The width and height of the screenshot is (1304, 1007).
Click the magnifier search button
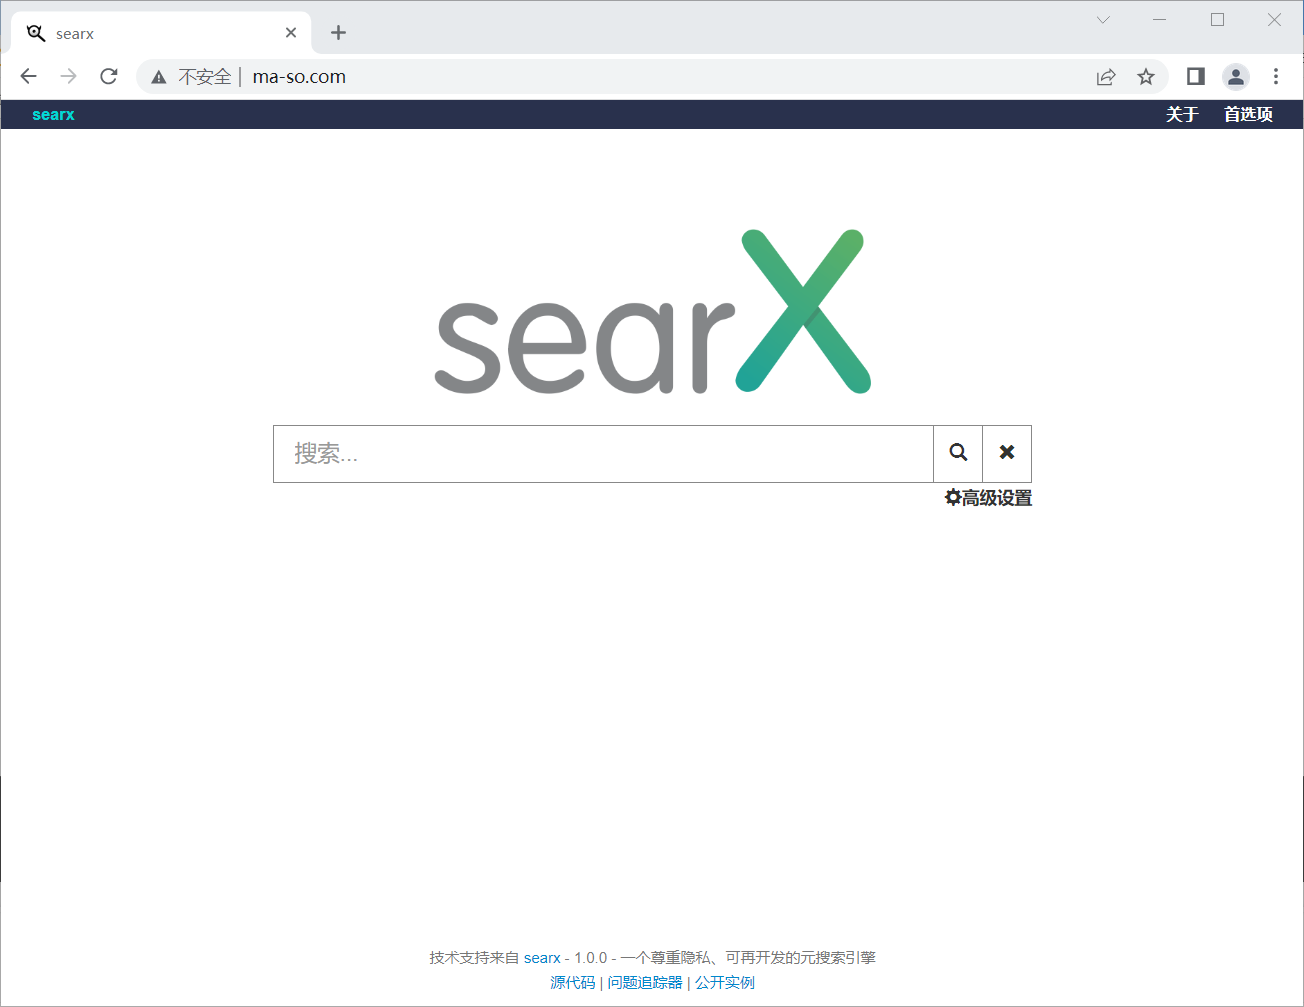point(958,453)
